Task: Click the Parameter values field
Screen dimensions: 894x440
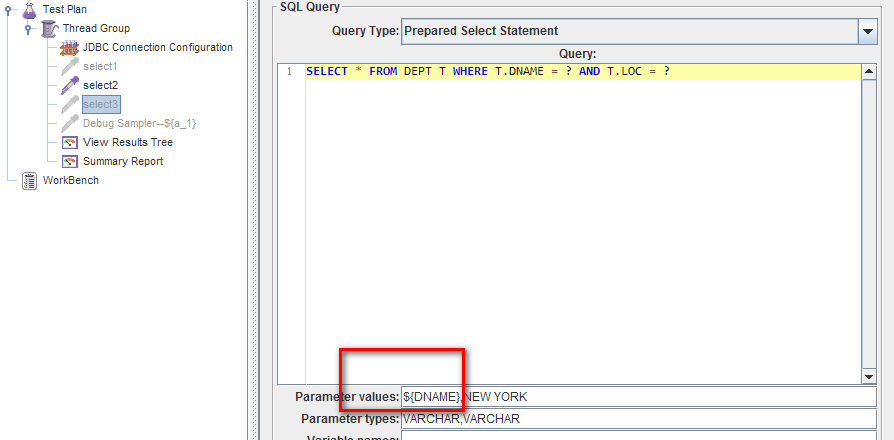Action: 637,397
